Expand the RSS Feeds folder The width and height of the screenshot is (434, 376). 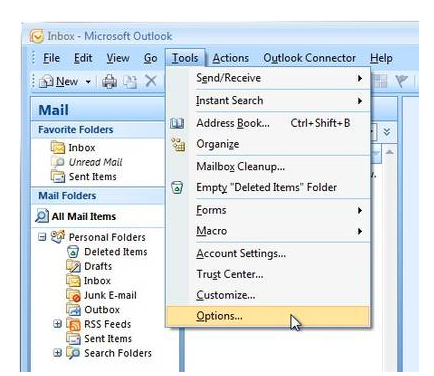[x=58, y=324]
